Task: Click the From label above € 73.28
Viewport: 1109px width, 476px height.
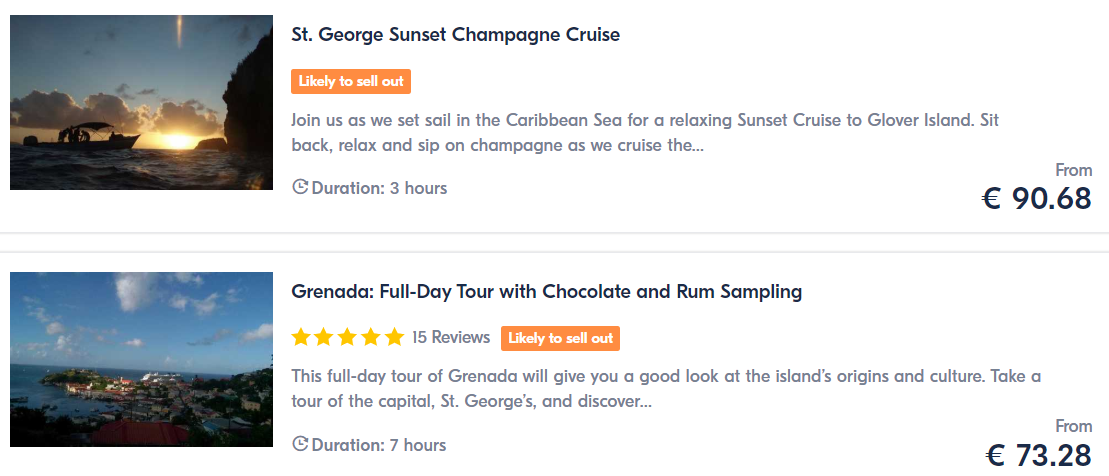Action: (1074, 426)
